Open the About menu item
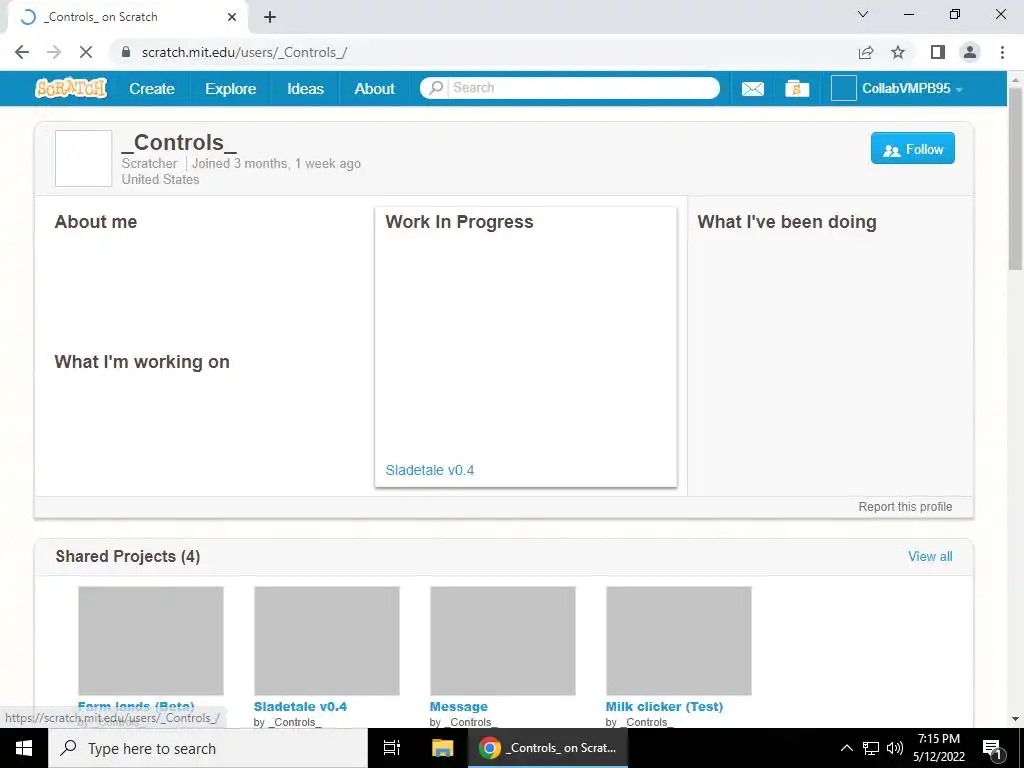1024x768 pixels. (375, 88)
